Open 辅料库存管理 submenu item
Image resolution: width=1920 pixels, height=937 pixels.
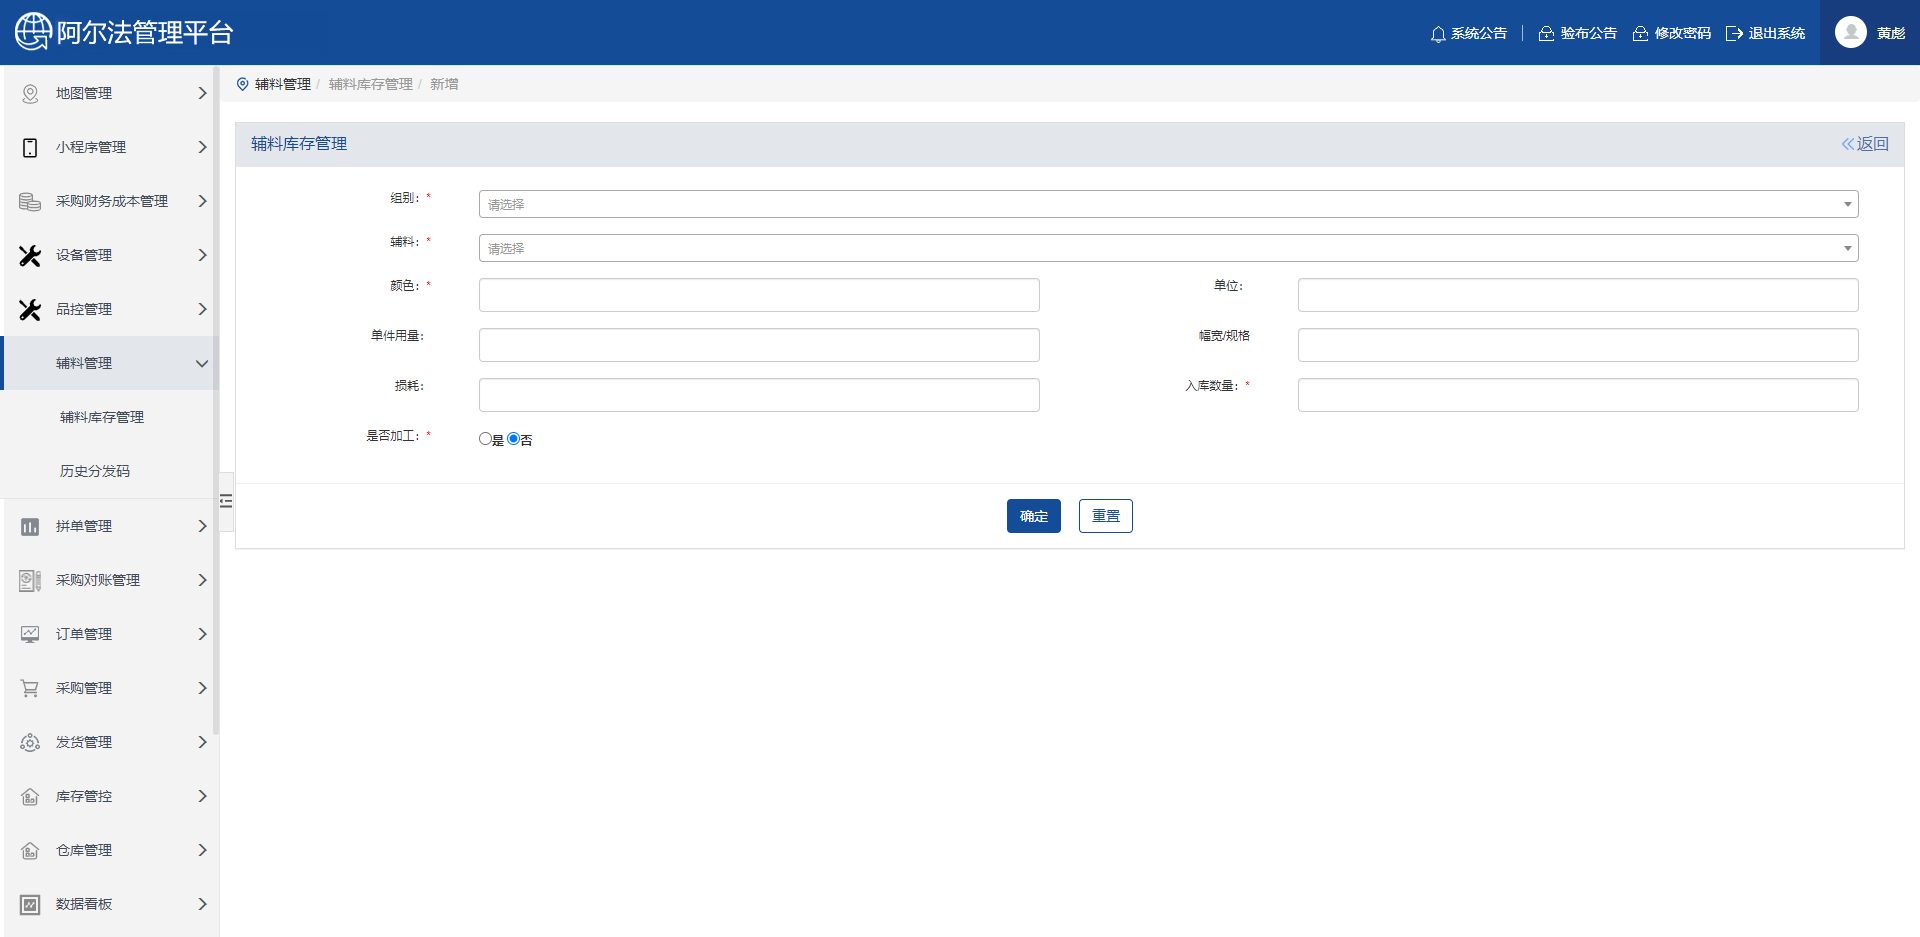pyautogui.click(x=102, y=417)
